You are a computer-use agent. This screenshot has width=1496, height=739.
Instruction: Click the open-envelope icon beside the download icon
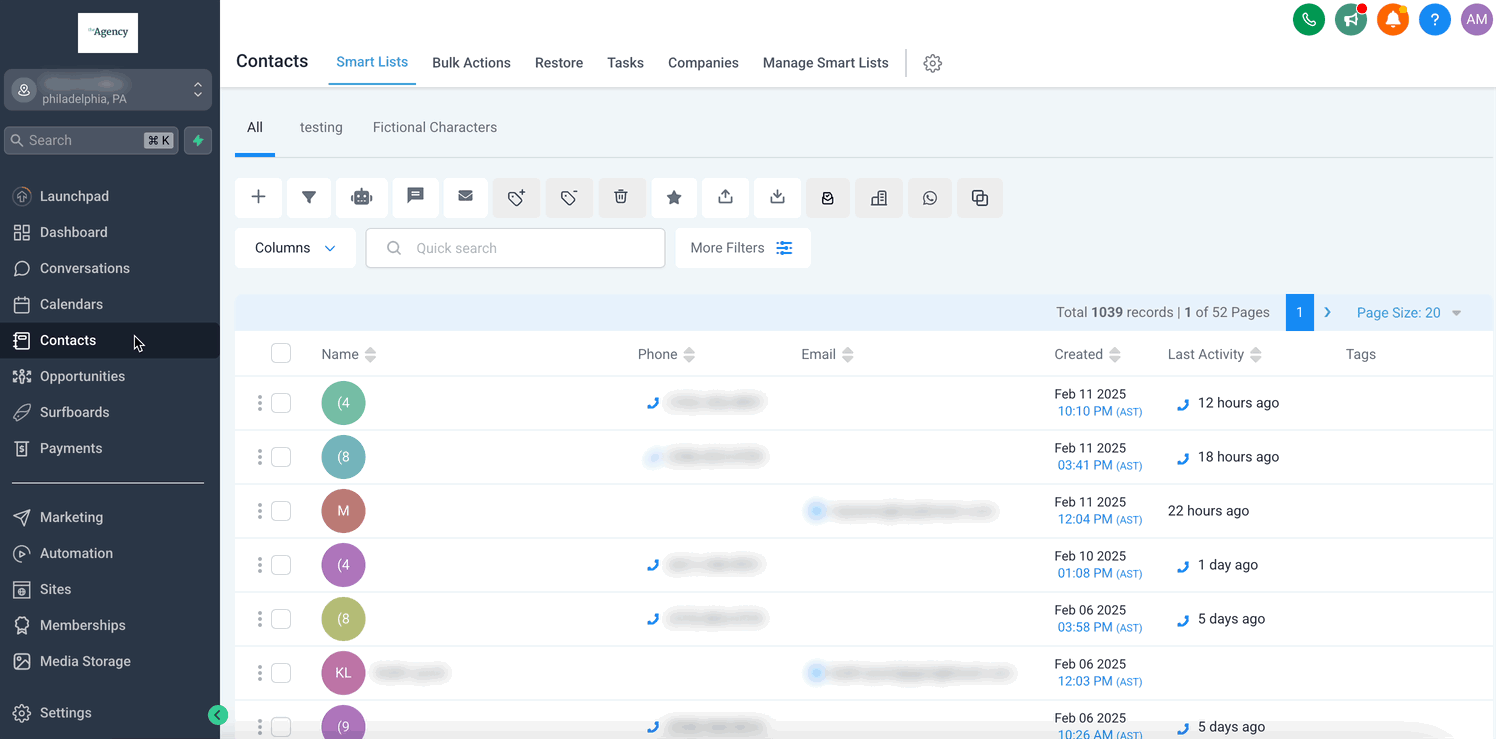click(x=827, y=197)
